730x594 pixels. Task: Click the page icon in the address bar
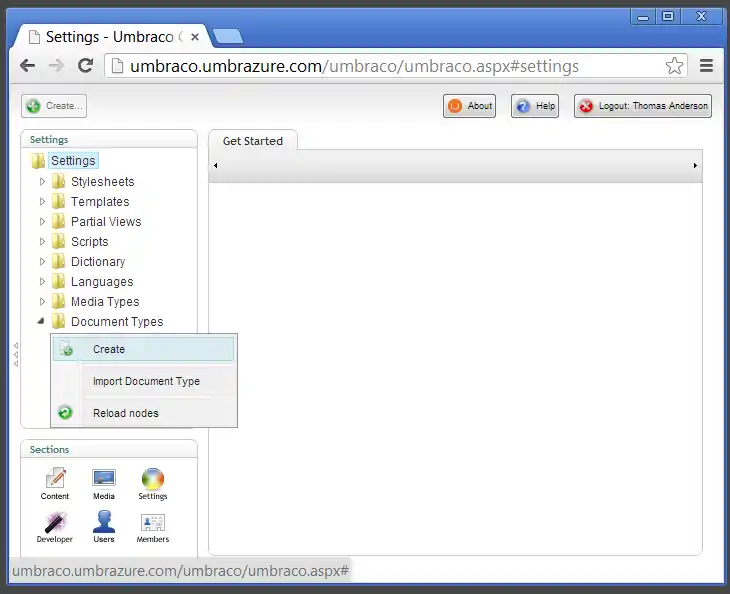(117, 66)
